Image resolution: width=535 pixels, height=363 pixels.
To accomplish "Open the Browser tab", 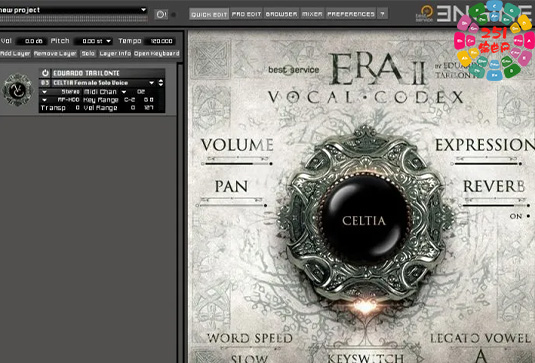I will point(281,14).
